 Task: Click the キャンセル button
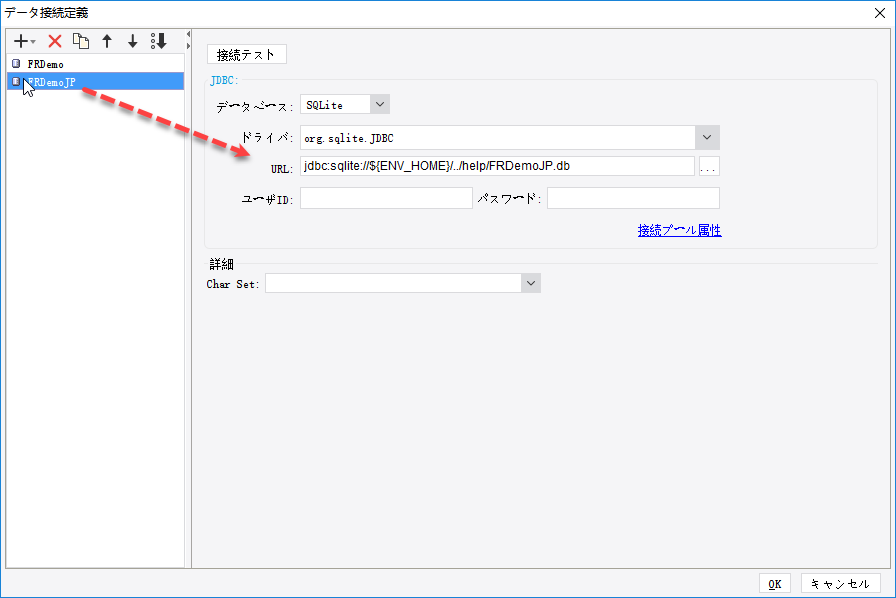point(841,584)
